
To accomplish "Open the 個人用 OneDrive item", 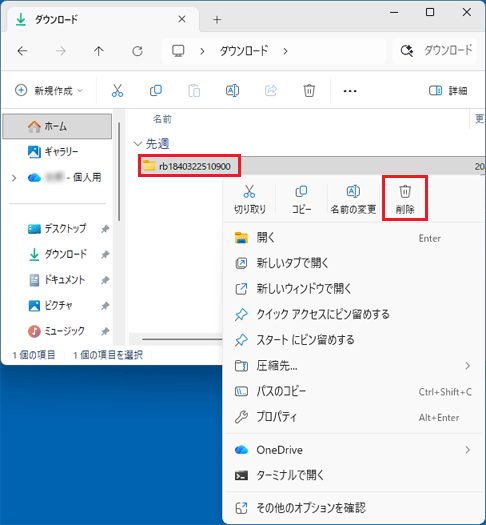I will coord(64,177).
